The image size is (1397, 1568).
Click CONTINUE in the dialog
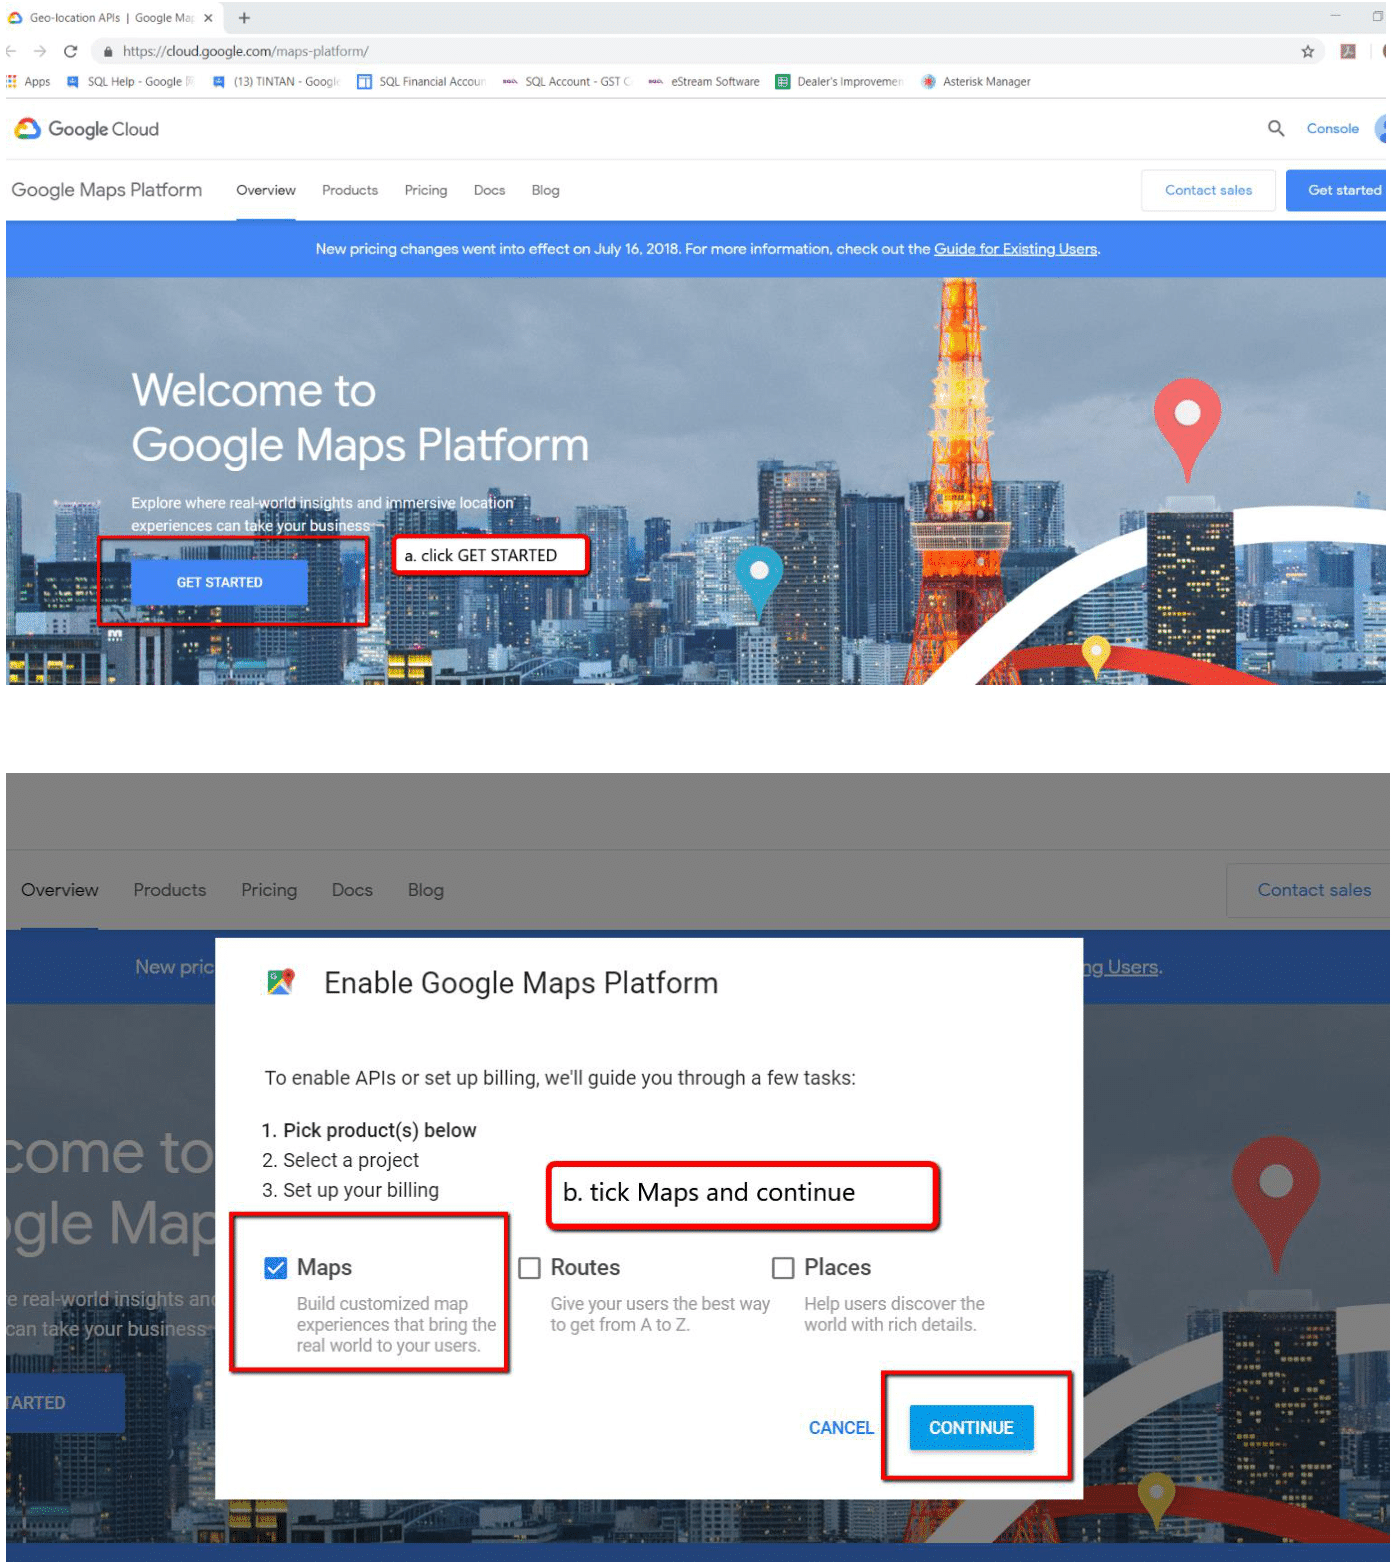click(970, 1428)
